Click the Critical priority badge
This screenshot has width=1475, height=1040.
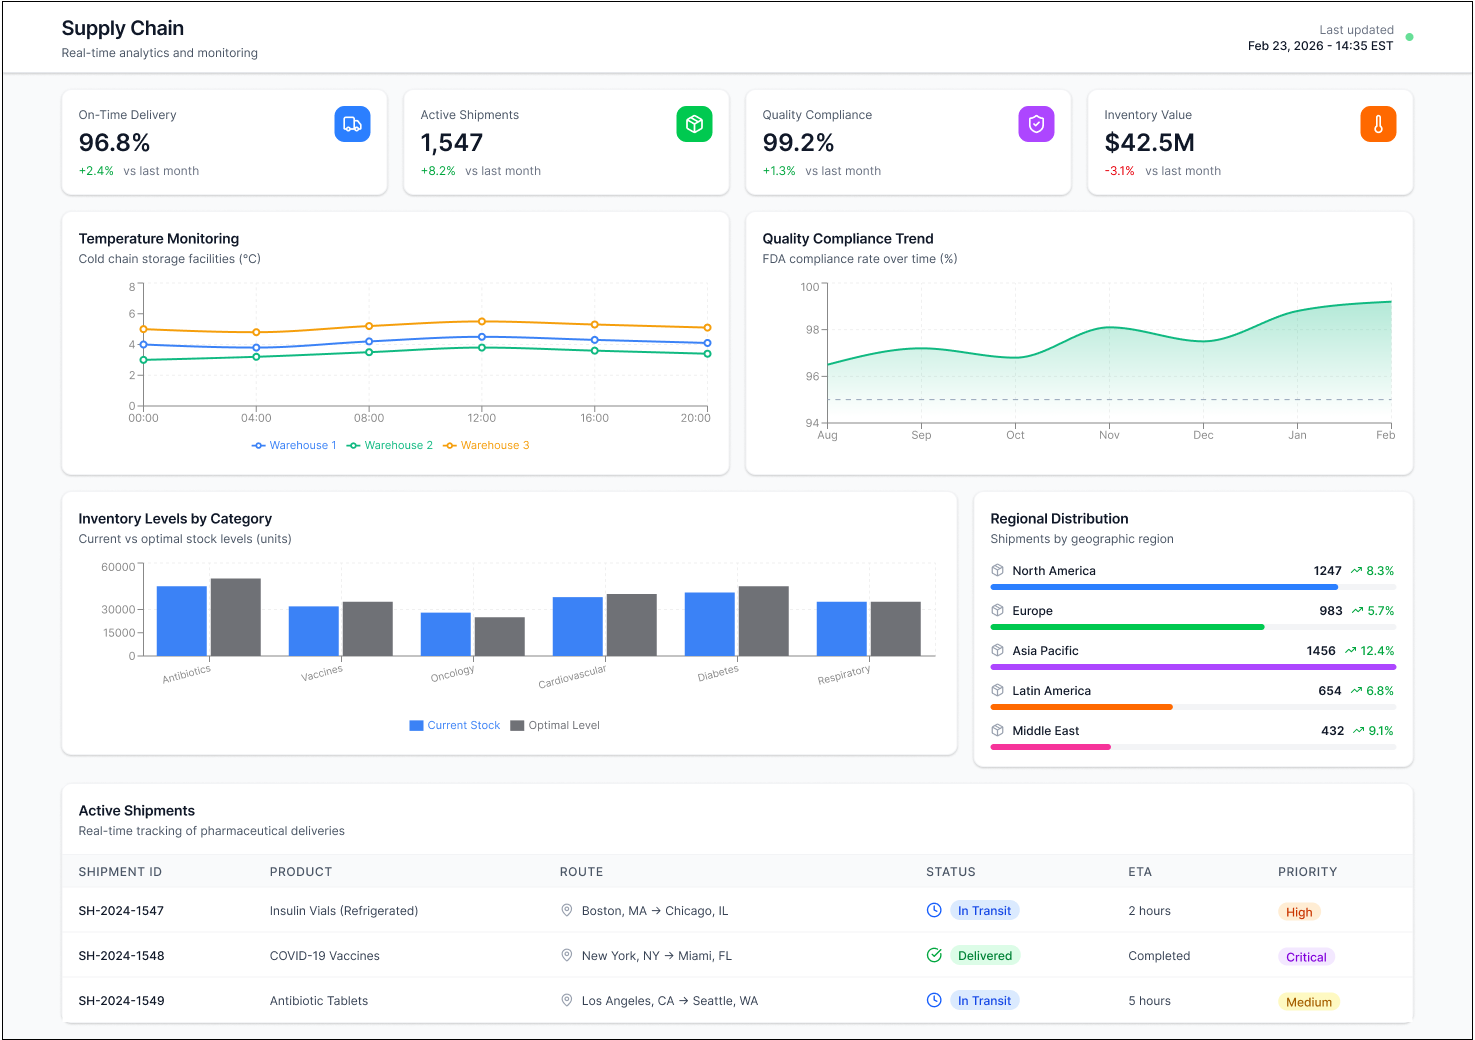point(1306,957)
